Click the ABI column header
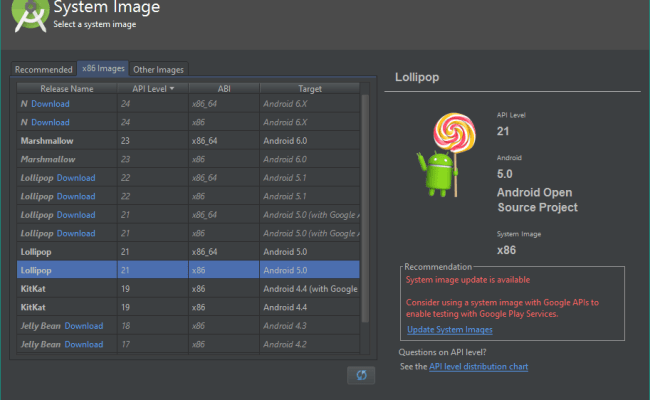This screenshot has width=650, height=400. click(x=224, y=88)
